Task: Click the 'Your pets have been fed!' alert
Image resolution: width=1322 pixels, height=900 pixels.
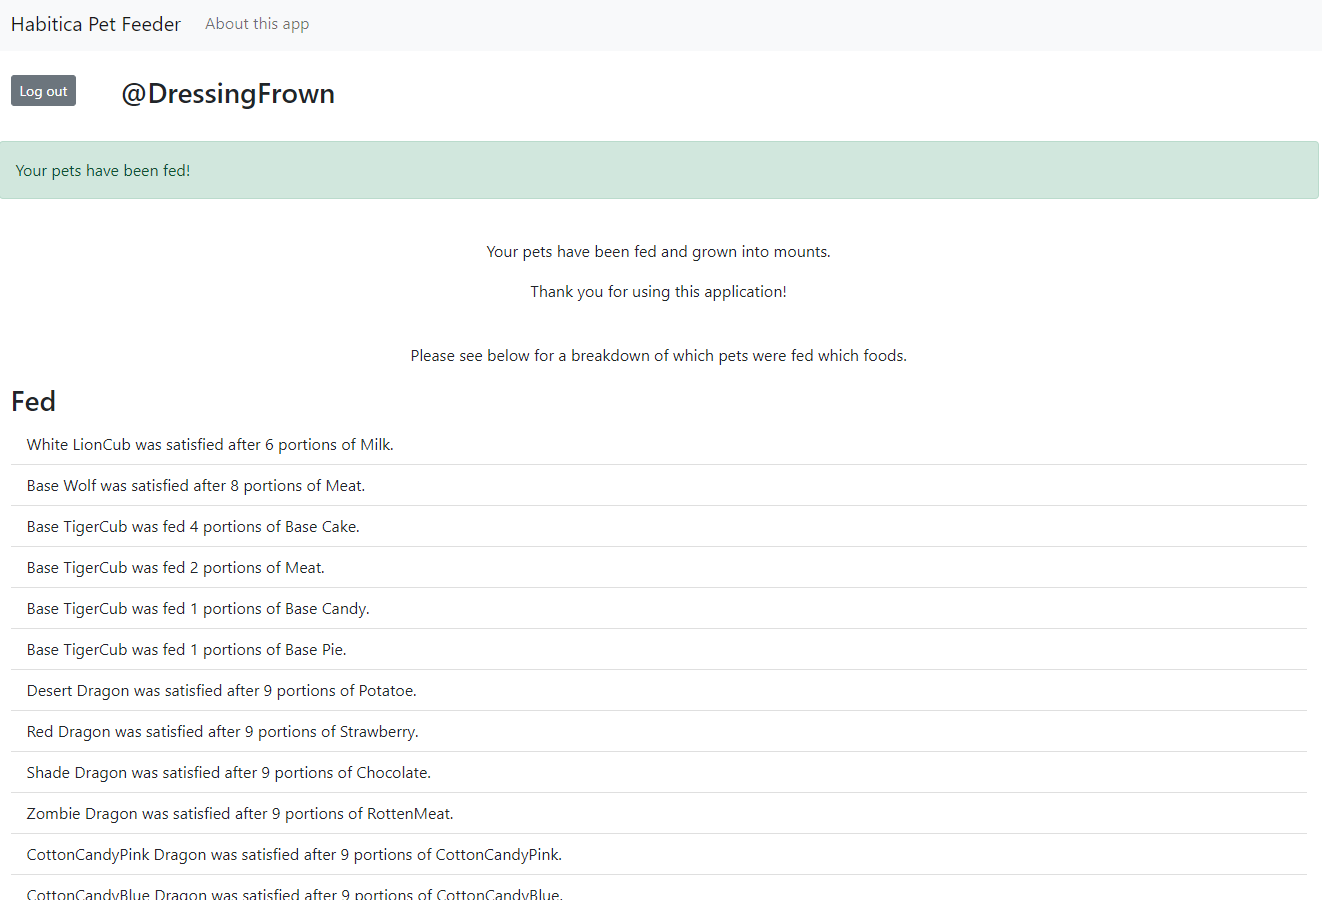Action: 659,170
